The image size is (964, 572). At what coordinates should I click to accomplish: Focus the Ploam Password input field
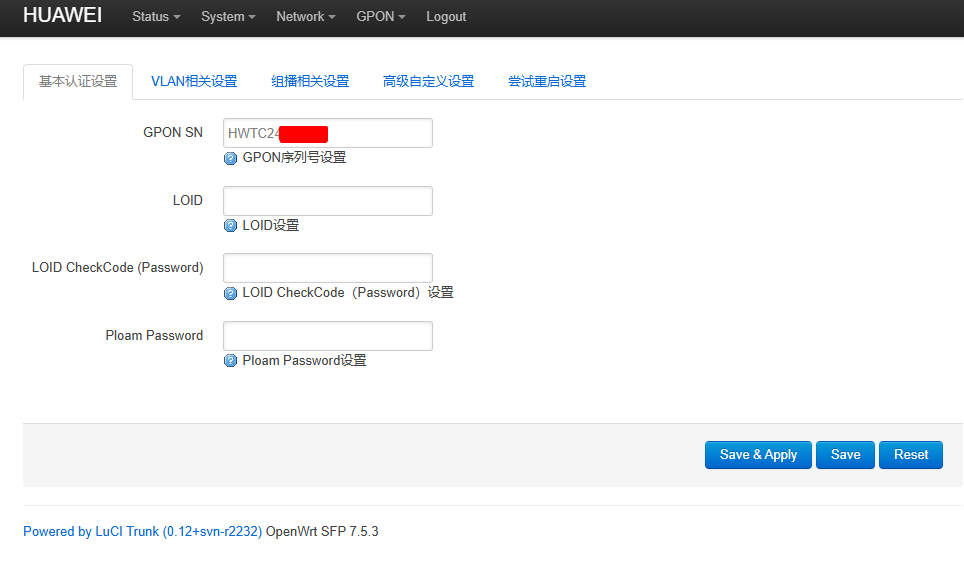pos(328,336)
